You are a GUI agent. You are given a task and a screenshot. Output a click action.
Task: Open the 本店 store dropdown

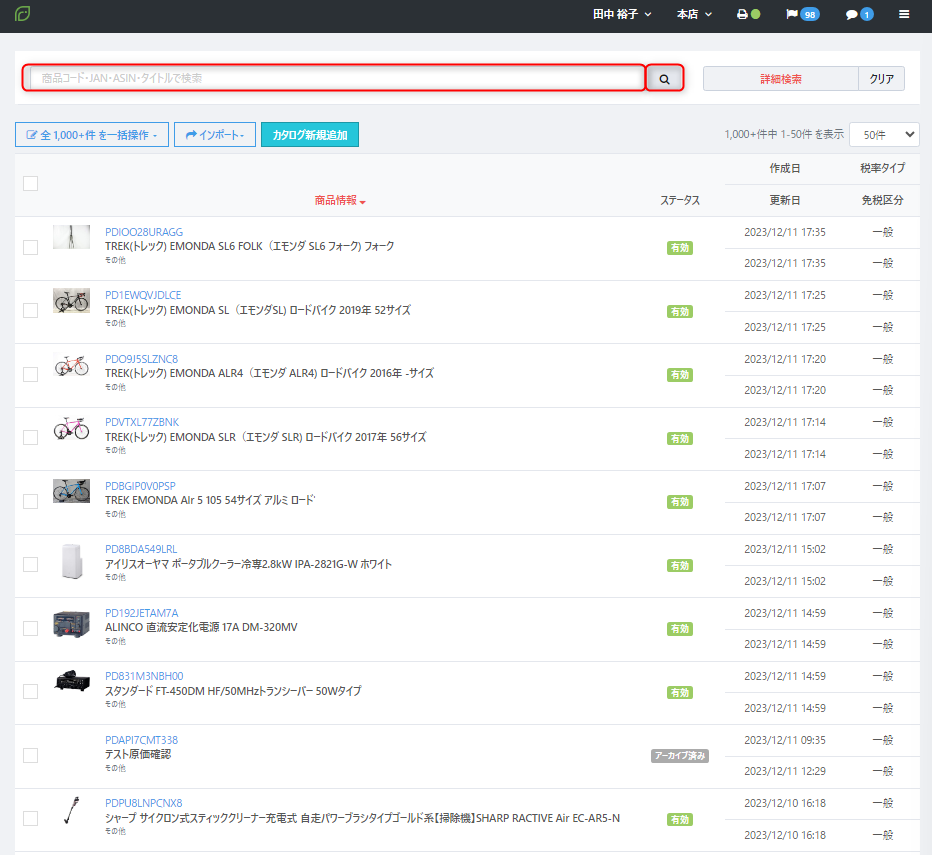tap(694, 15)
